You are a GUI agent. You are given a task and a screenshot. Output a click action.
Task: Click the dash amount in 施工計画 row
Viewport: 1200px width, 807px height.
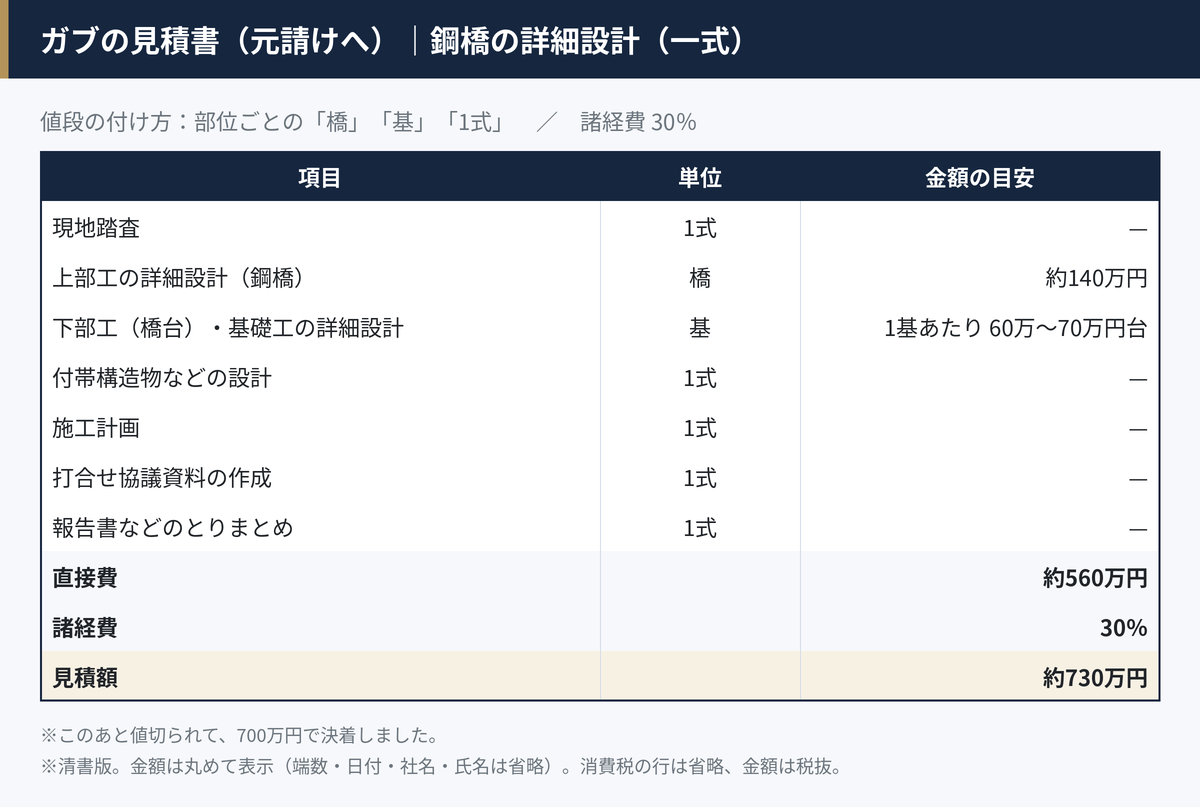coord(1138,428)
